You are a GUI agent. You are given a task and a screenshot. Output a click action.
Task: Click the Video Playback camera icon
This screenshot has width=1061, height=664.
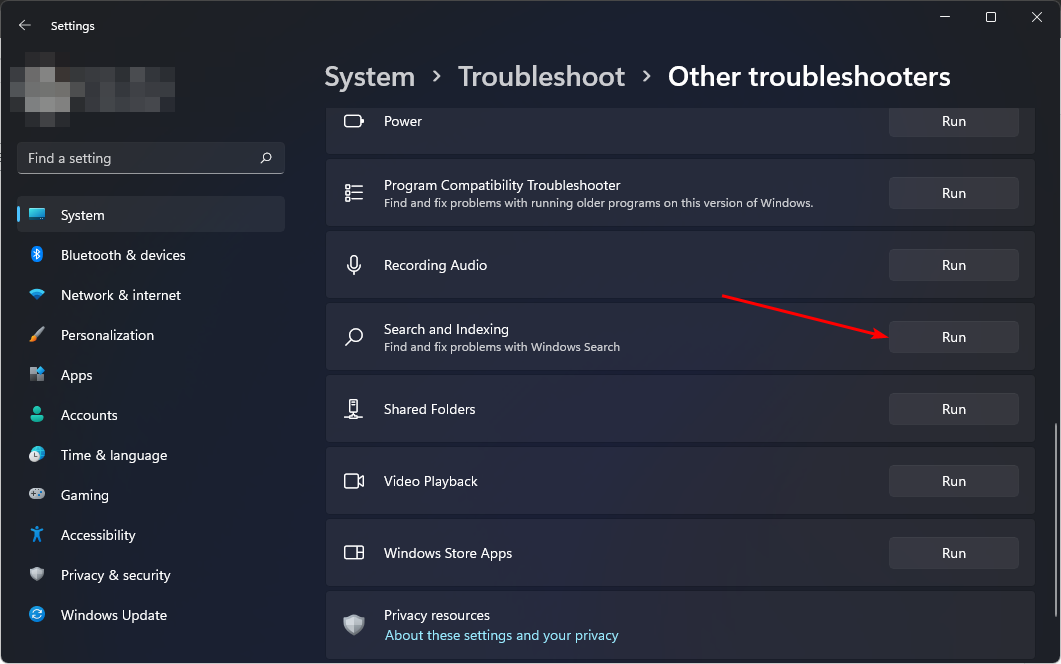pyautogui.click(x=354, y=481)
